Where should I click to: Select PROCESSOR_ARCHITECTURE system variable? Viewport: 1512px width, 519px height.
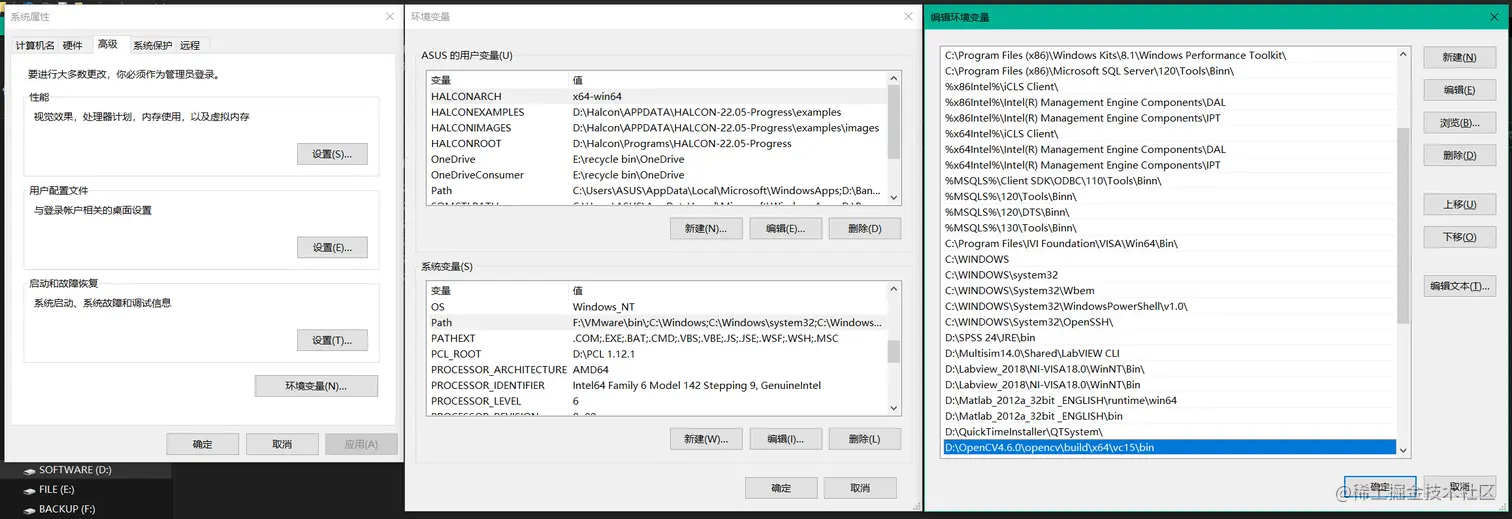pyautogui.click(x=656, y=370)
